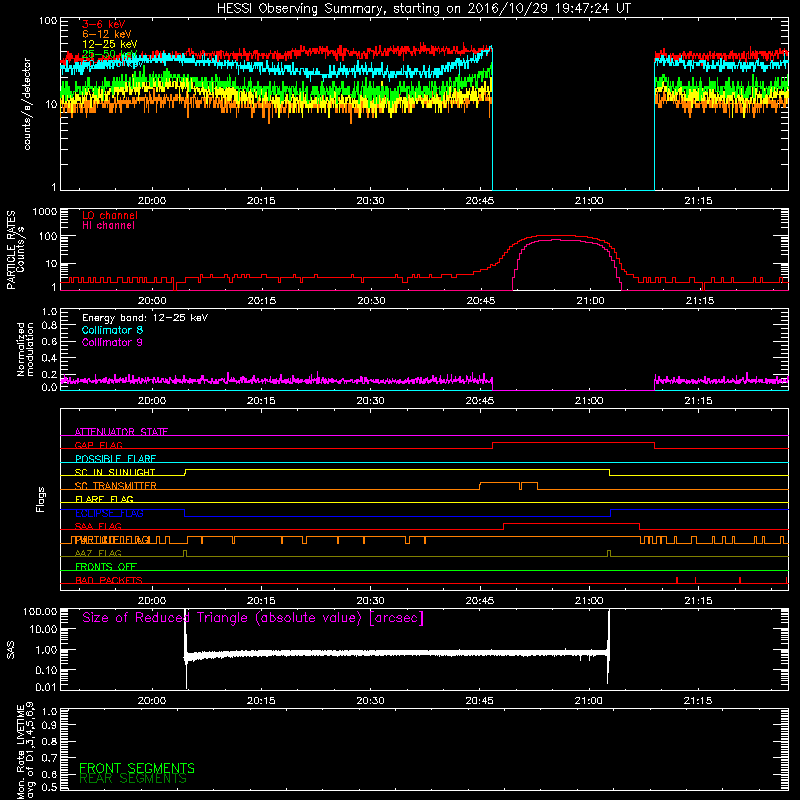Click the overlapping PARTICLE_FLAG label
Screen dimensions: 800x800
coord(110,540)
